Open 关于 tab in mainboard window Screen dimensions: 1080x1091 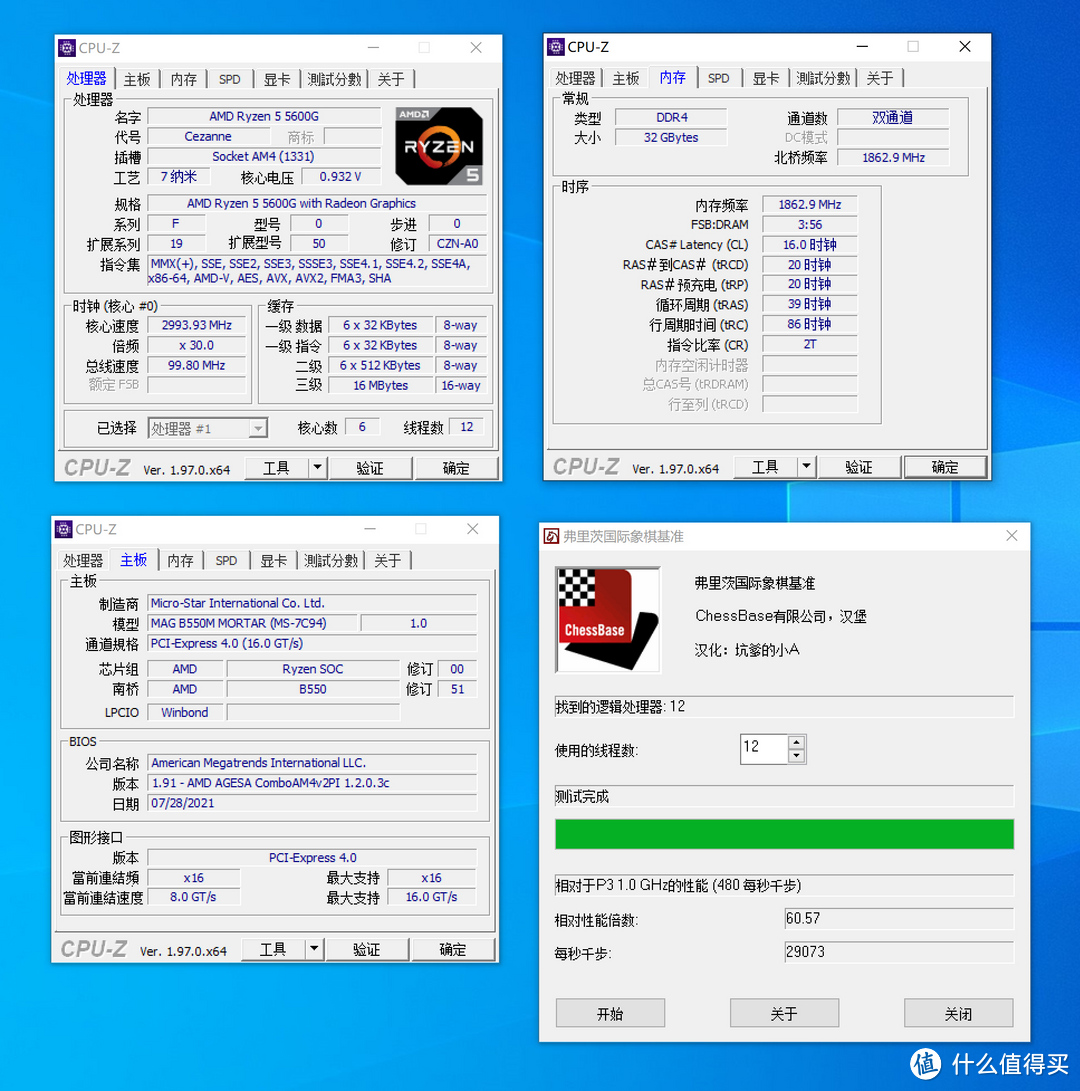[x=388, y=560]
